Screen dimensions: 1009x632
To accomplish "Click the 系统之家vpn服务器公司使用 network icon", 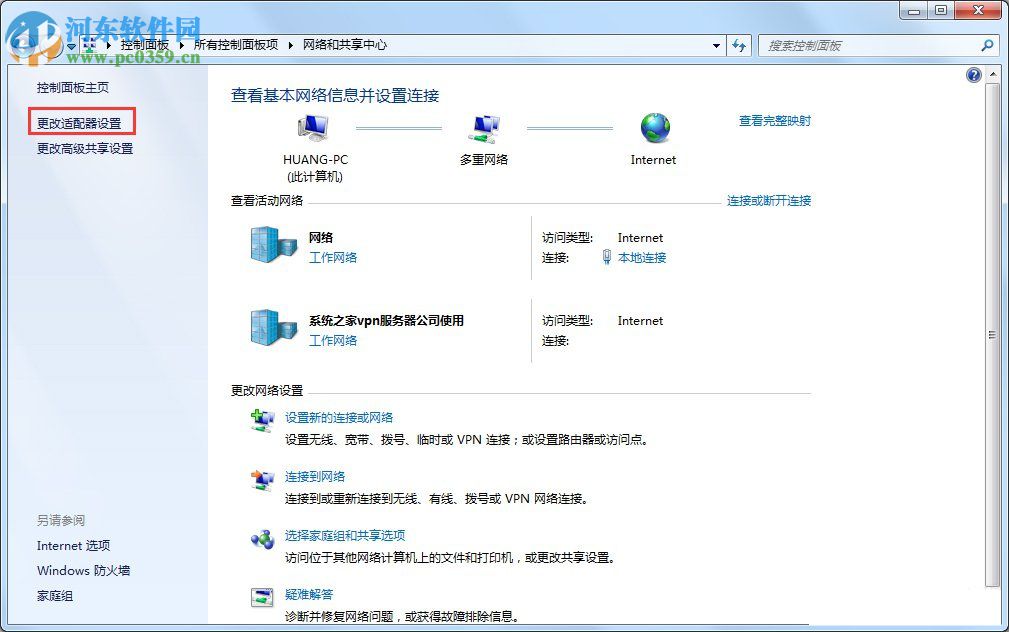I will pos(270,328).
